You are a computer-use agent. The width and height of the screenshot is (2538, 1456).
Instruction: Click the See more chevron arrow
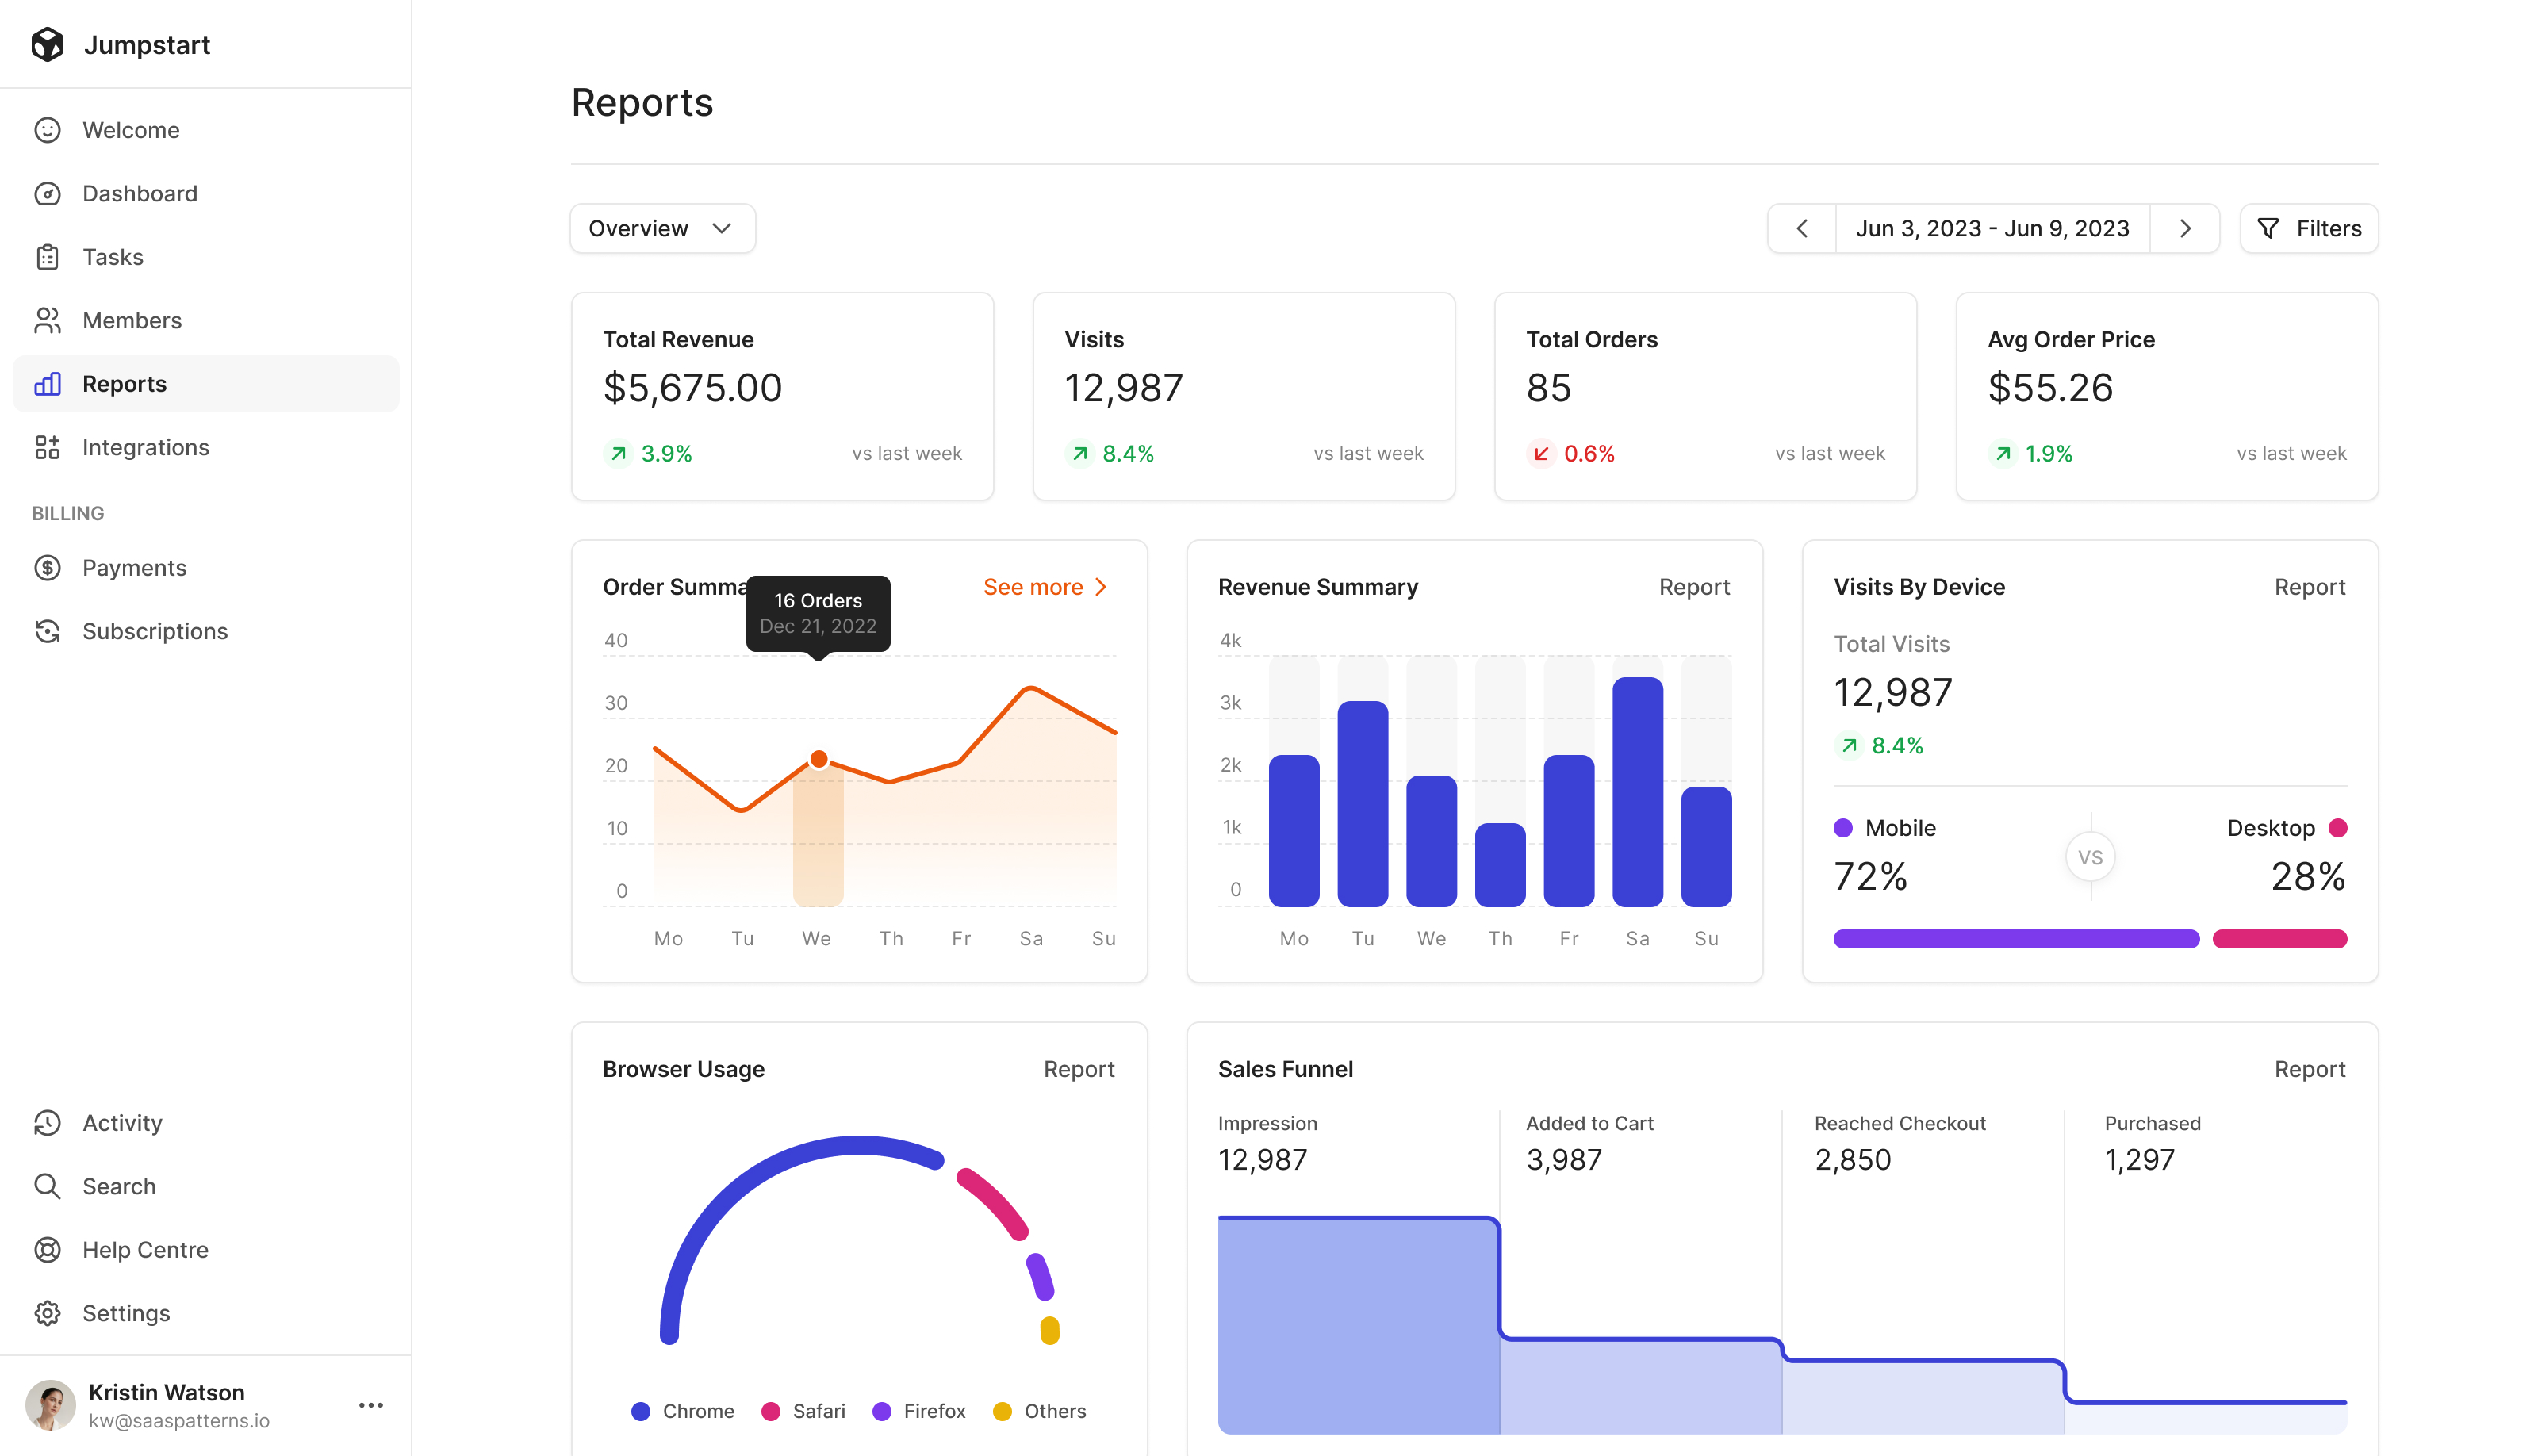point(1101,587)
